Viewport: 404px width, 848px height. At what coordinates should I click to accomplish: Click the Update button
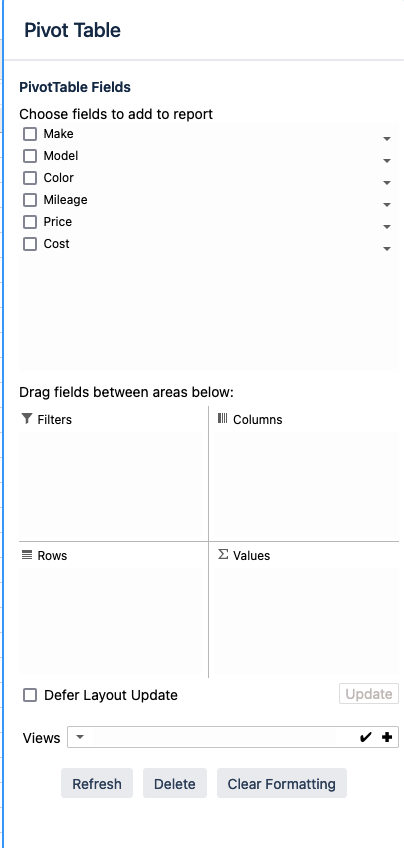click(x=369, y=694)
